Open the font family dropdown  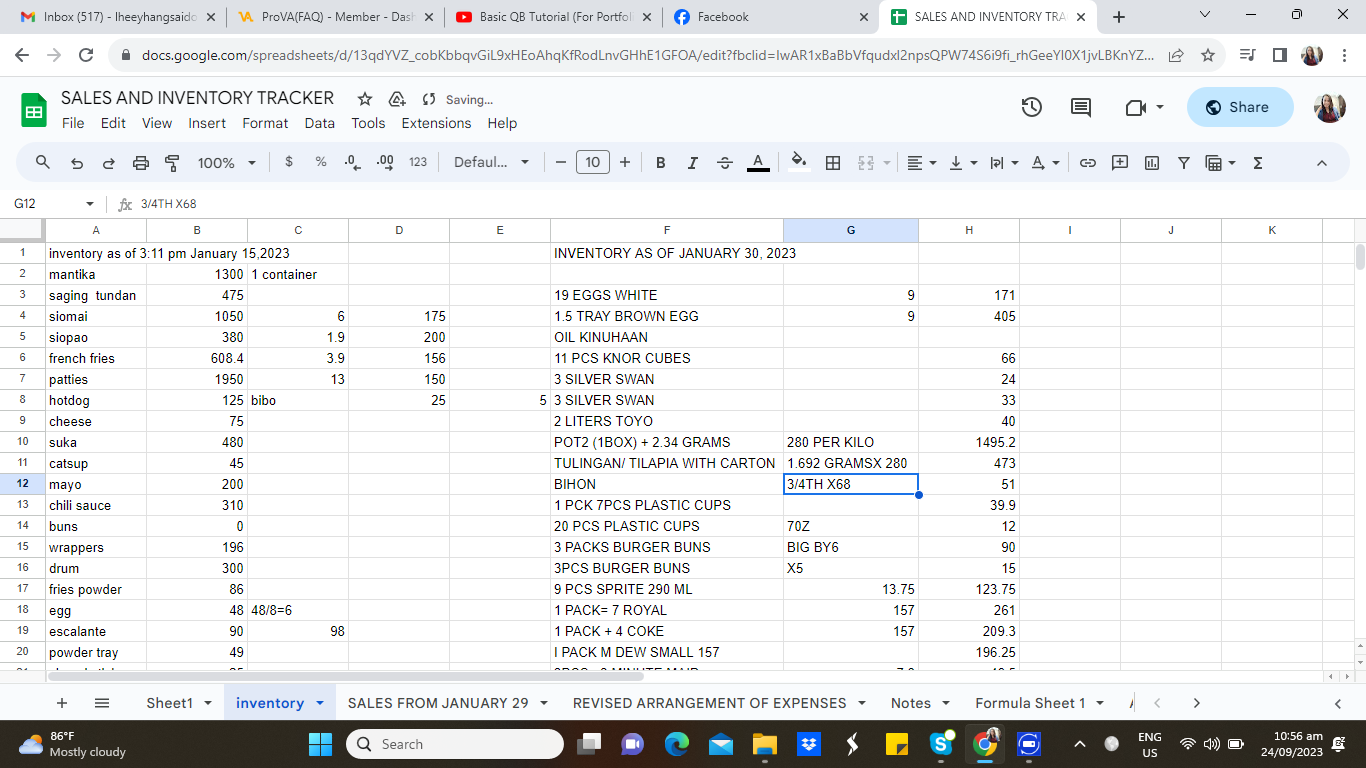click(492, 163)
